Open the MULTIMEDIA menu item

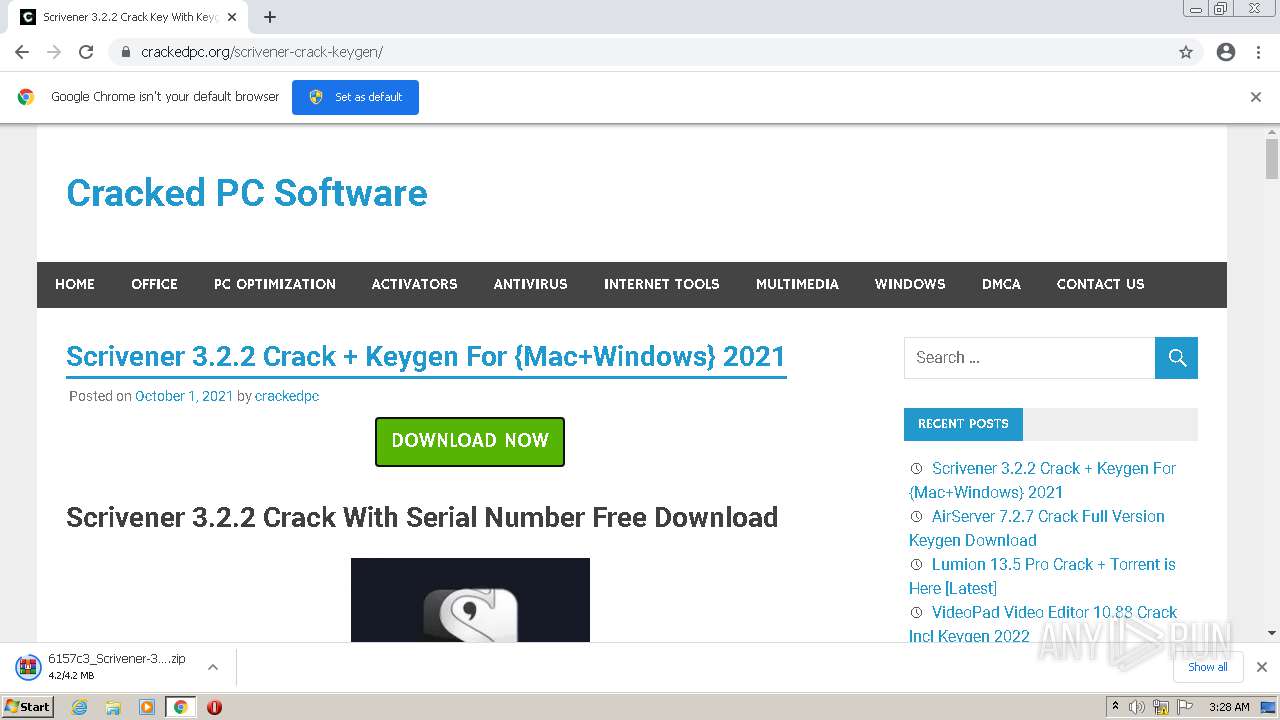797,284
